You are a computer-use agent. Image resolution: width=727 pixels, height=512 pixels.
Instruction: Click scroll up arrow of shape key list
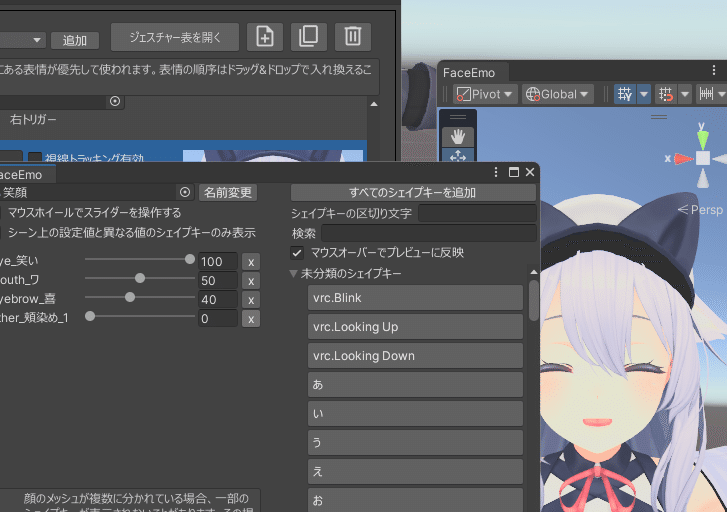(534, 272)
